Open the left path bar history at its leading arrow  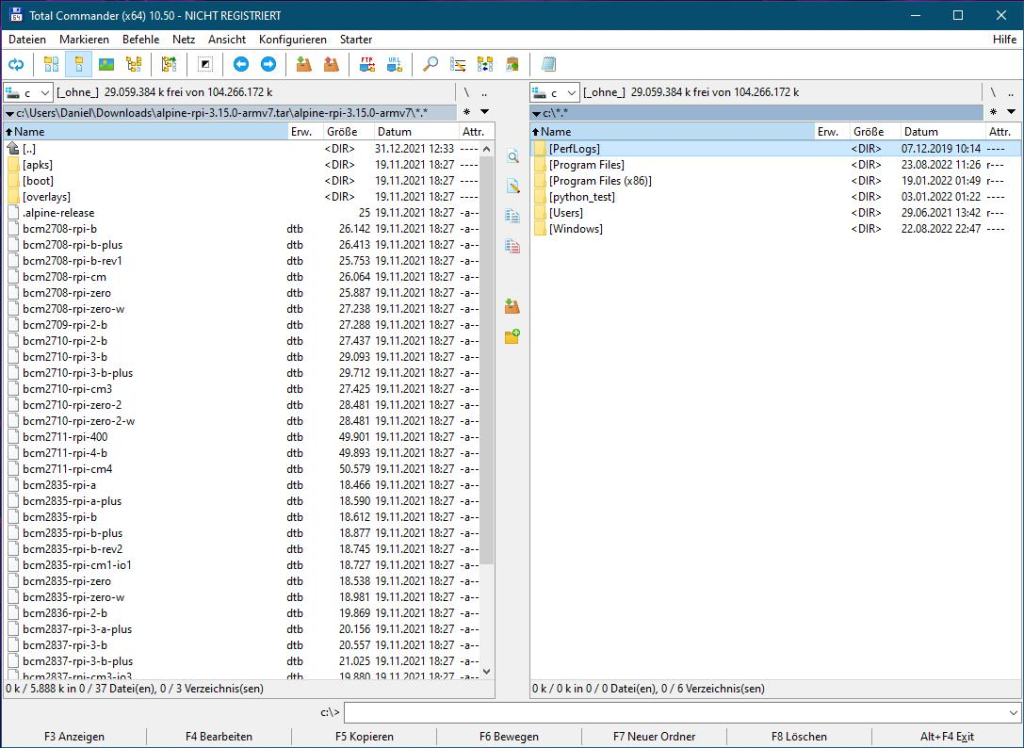pos(10,113)
